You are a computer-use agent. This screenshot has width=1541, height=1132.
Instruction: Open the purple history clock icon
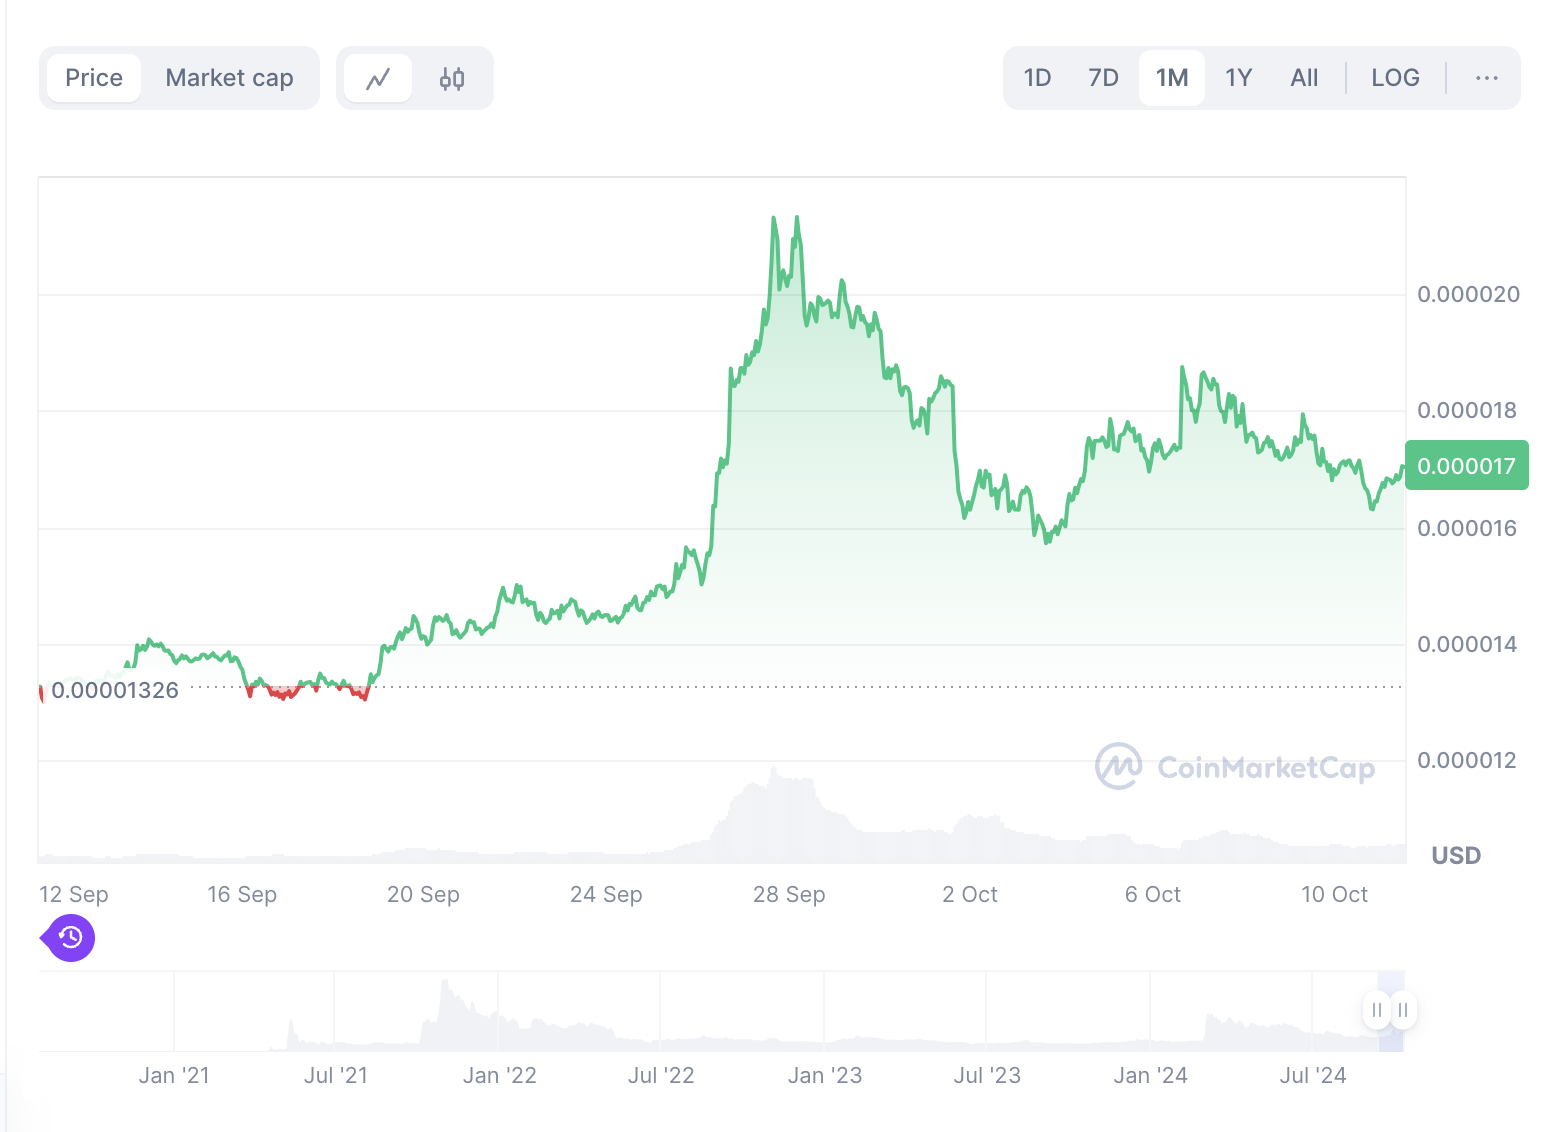[x=70, y=938]
